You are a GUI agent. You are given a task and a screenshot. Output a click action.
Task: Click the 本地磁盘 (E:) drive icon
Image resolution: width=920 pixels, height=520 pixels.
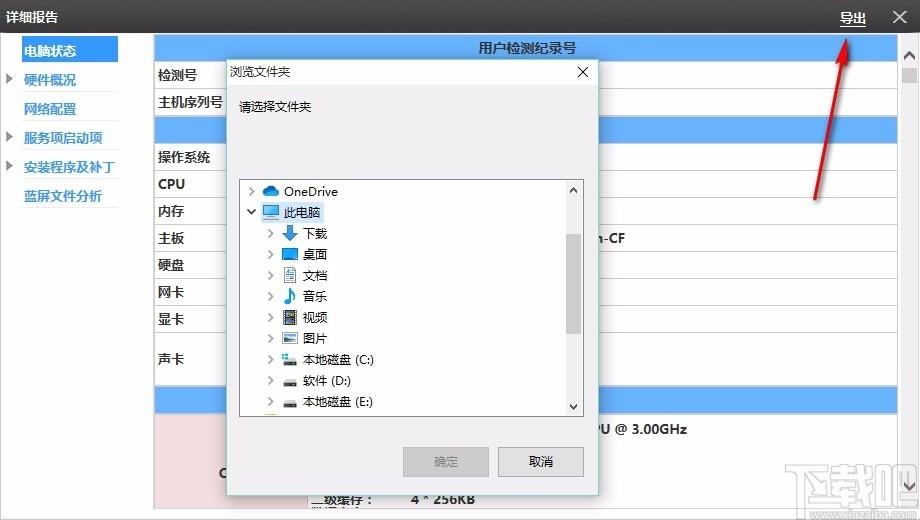pyautogui.click(x=290, y=403)
